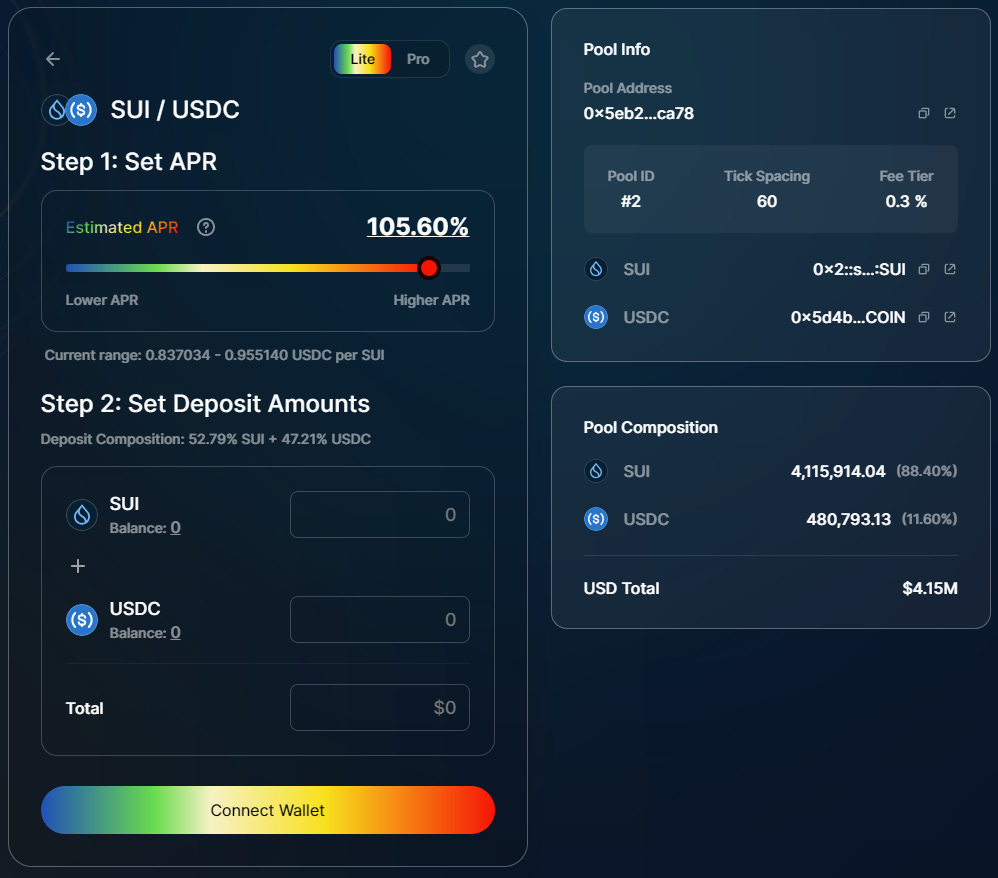Click the Pool Info heading
This screenshot has height=878, width=998.
[617, 50]
